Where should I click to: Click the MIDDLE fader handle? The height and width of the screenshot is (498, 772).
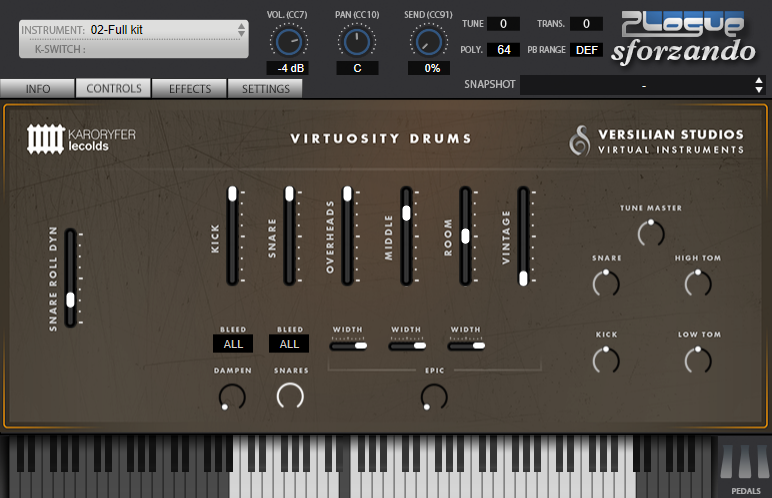point(406,213)
